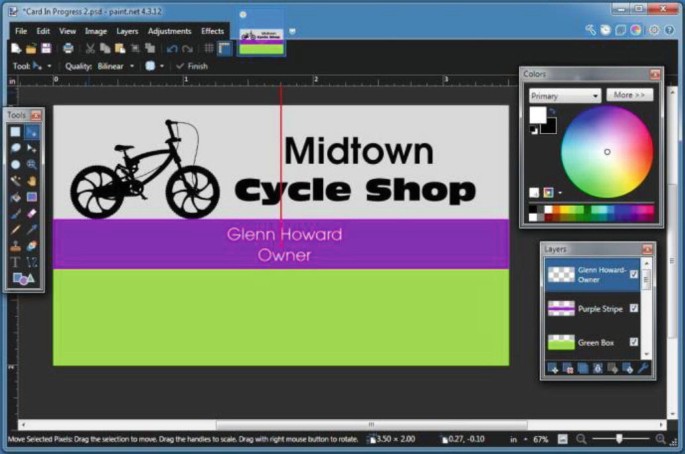The image size is (685, 454).
Task: Click the More >> button in Colors
Action: [629, 95]
